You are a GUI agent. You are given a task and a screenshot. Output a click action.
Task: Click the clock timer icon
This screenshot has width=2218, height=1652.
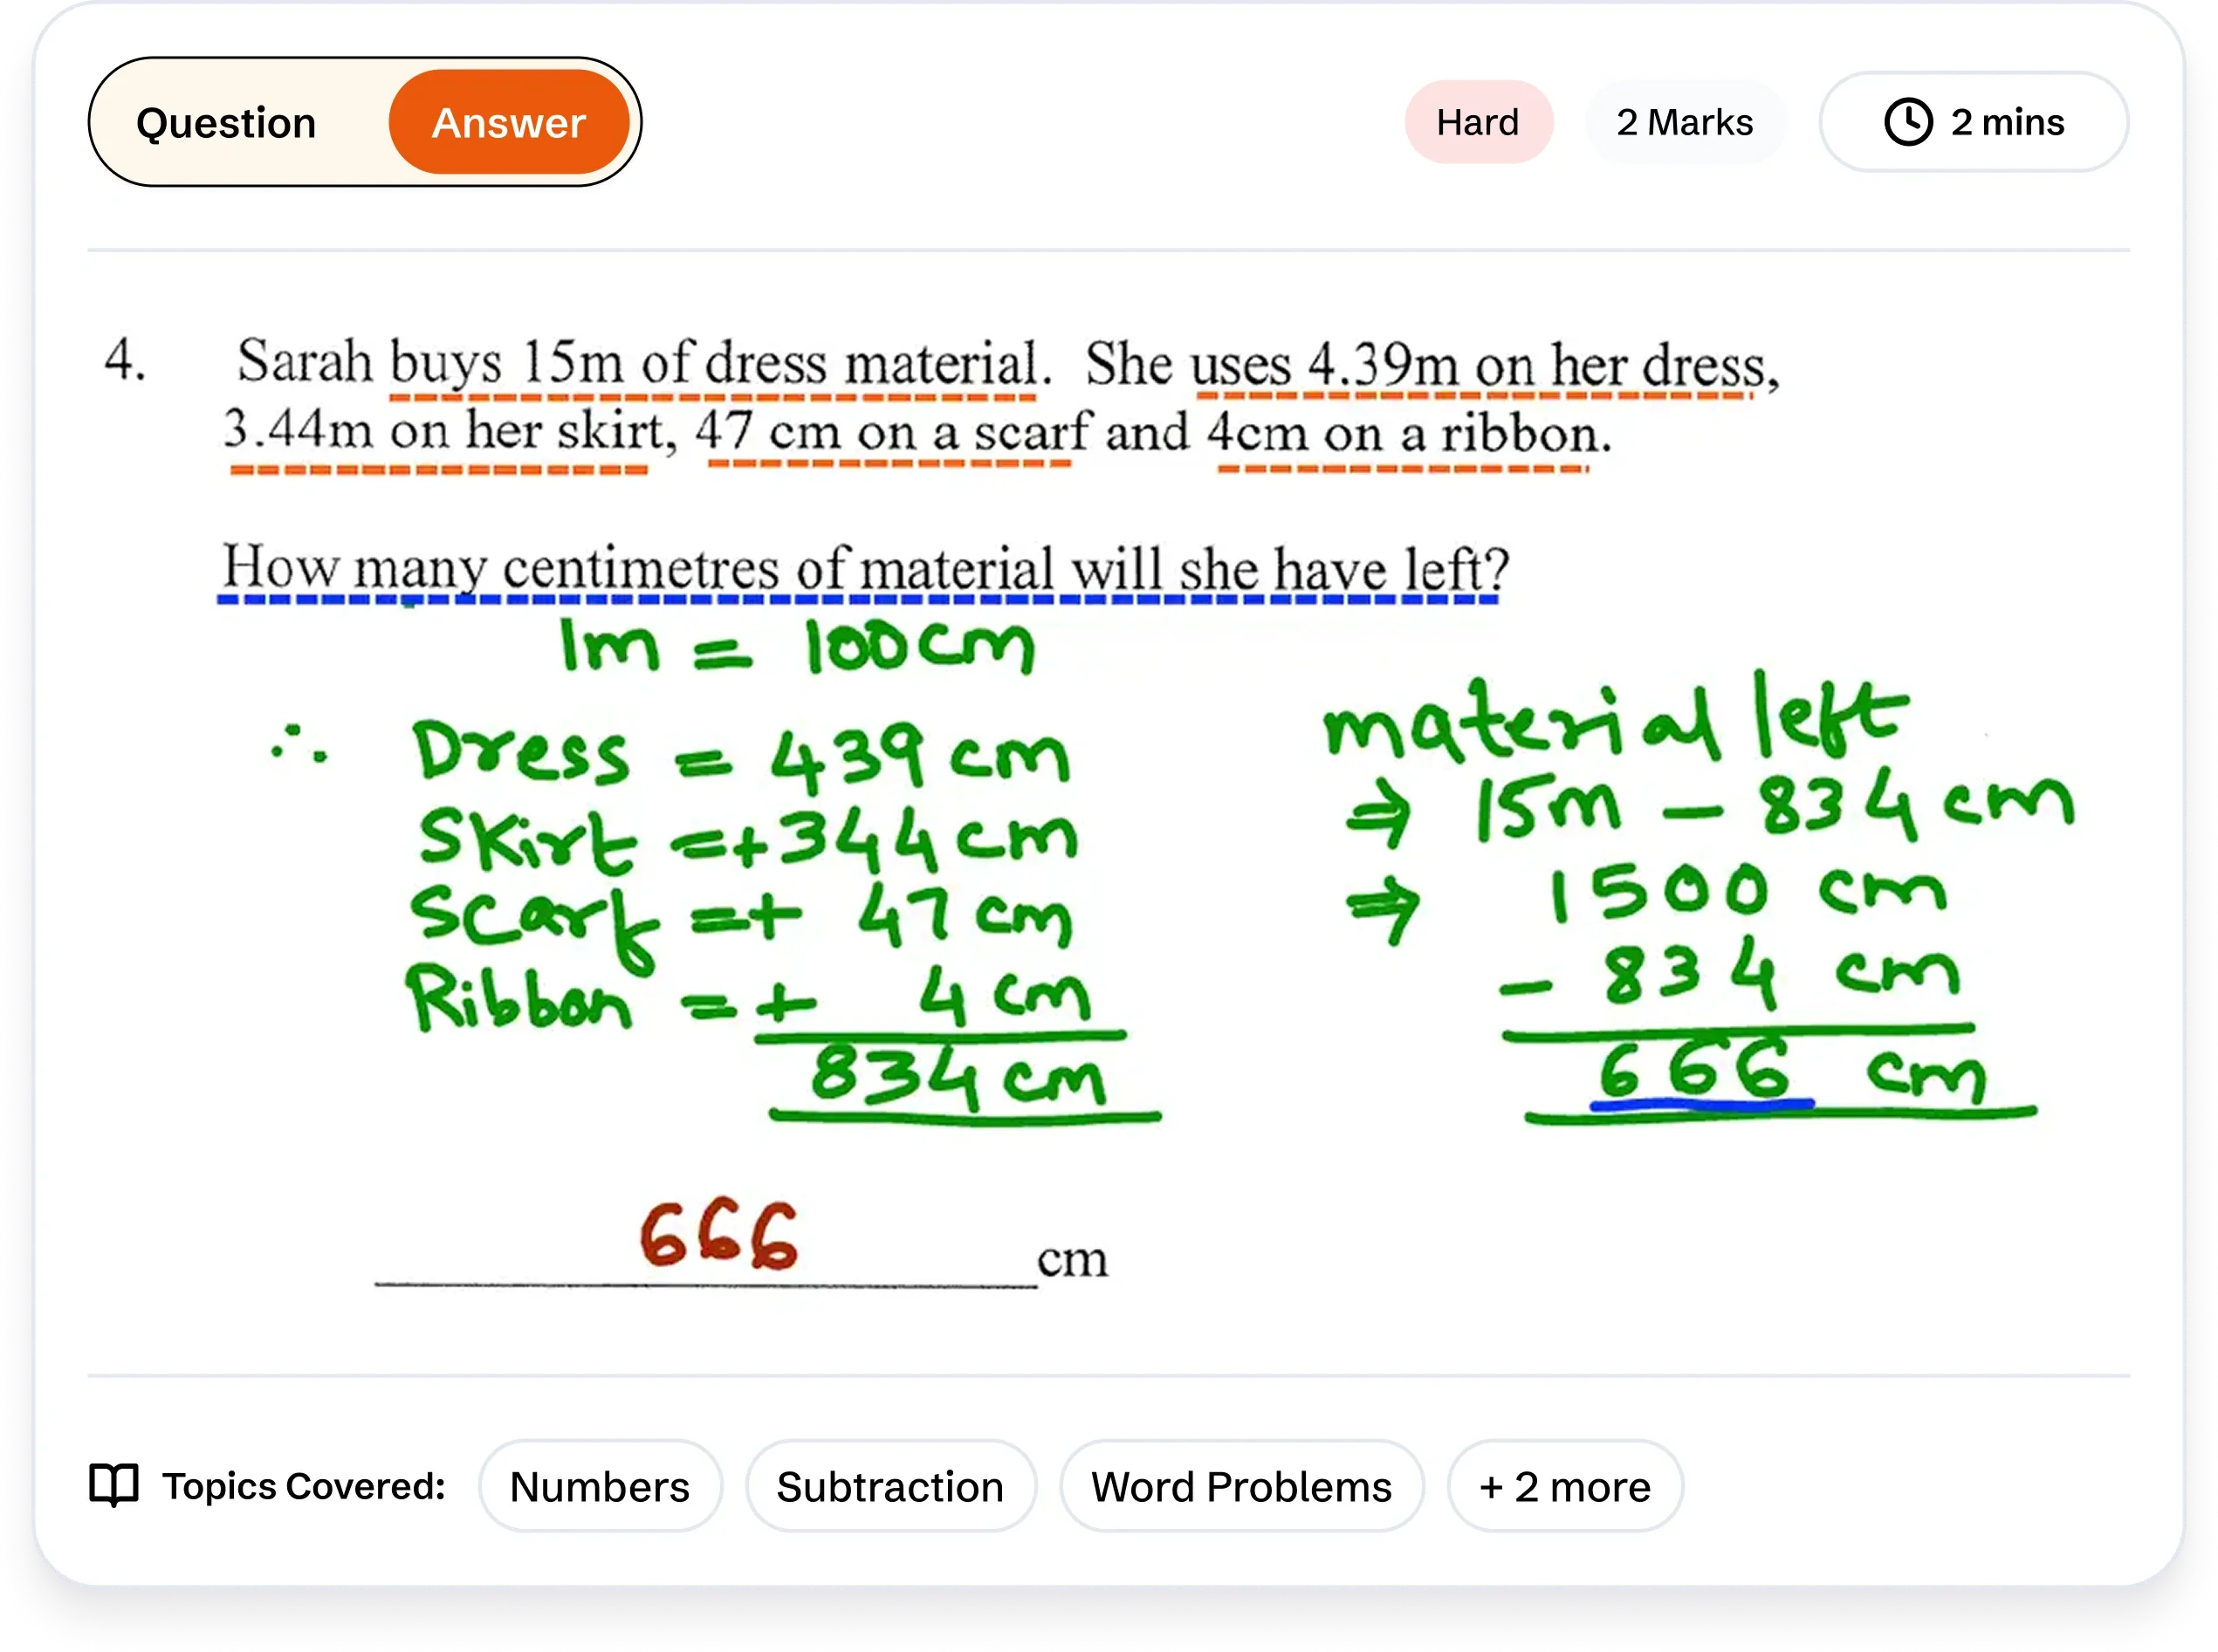(x=1908, y=122)
